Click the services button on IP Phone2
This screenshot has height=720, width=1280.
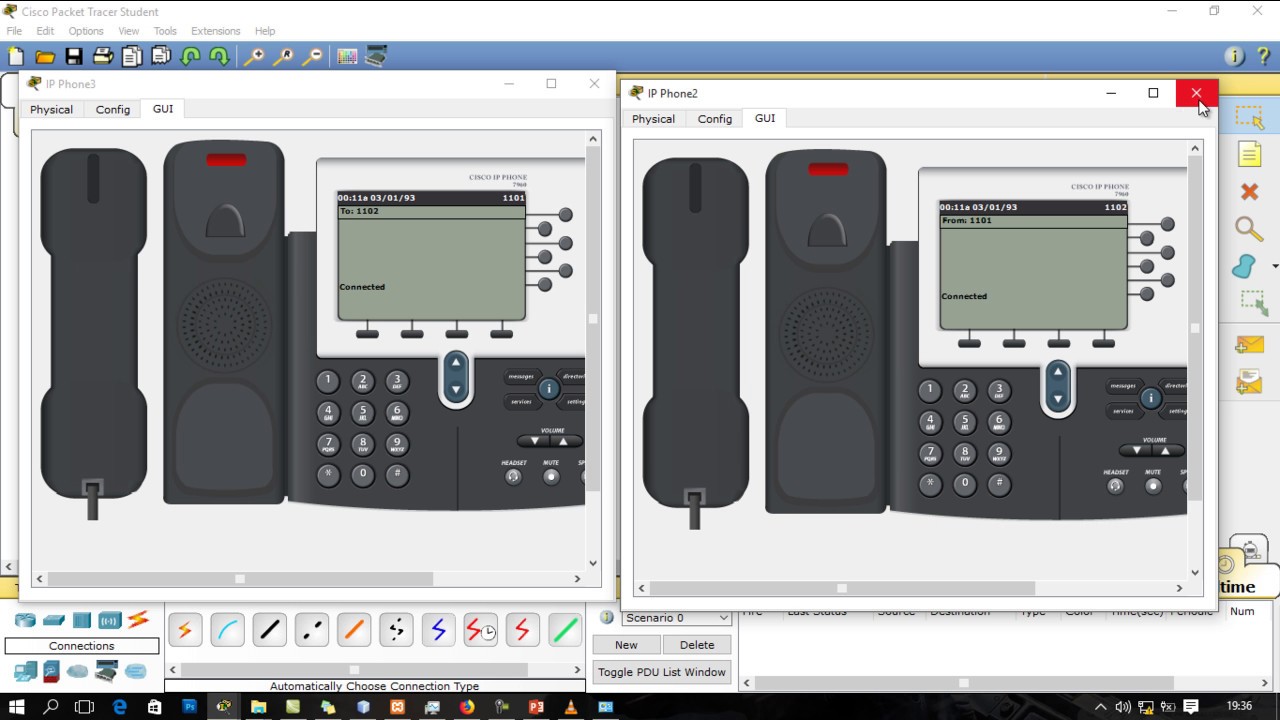tap(1123, 411)
